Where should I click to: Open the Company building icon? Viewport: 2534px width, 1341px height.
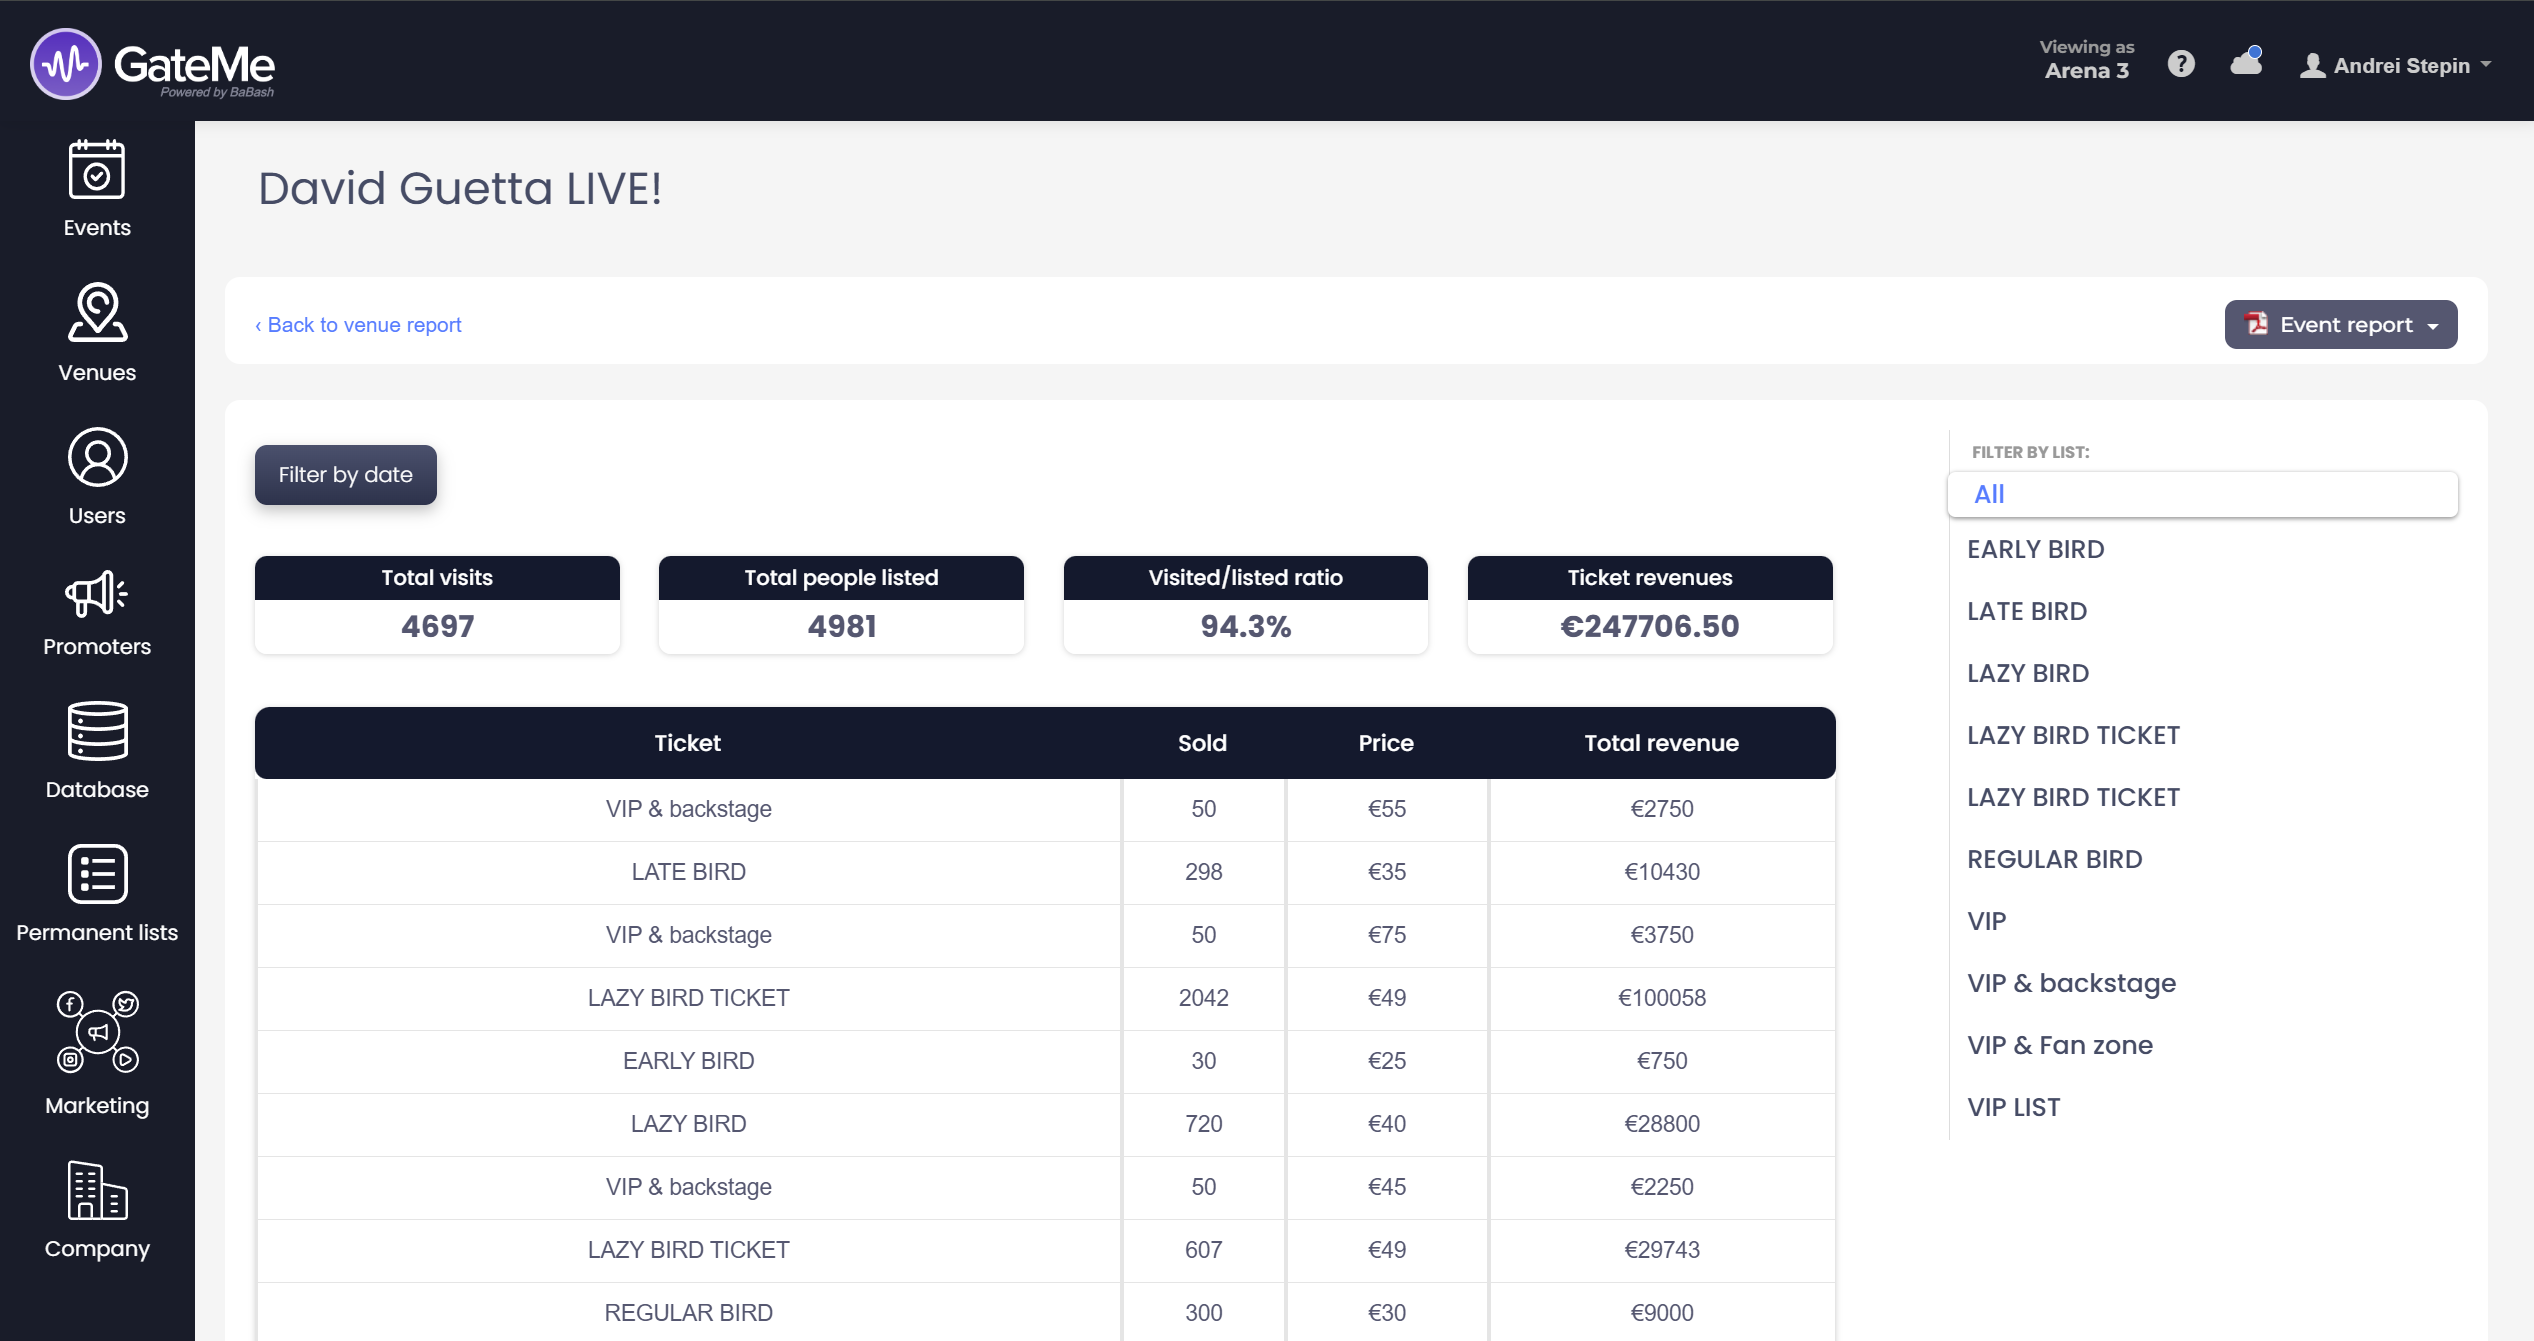pos(97,1190)
